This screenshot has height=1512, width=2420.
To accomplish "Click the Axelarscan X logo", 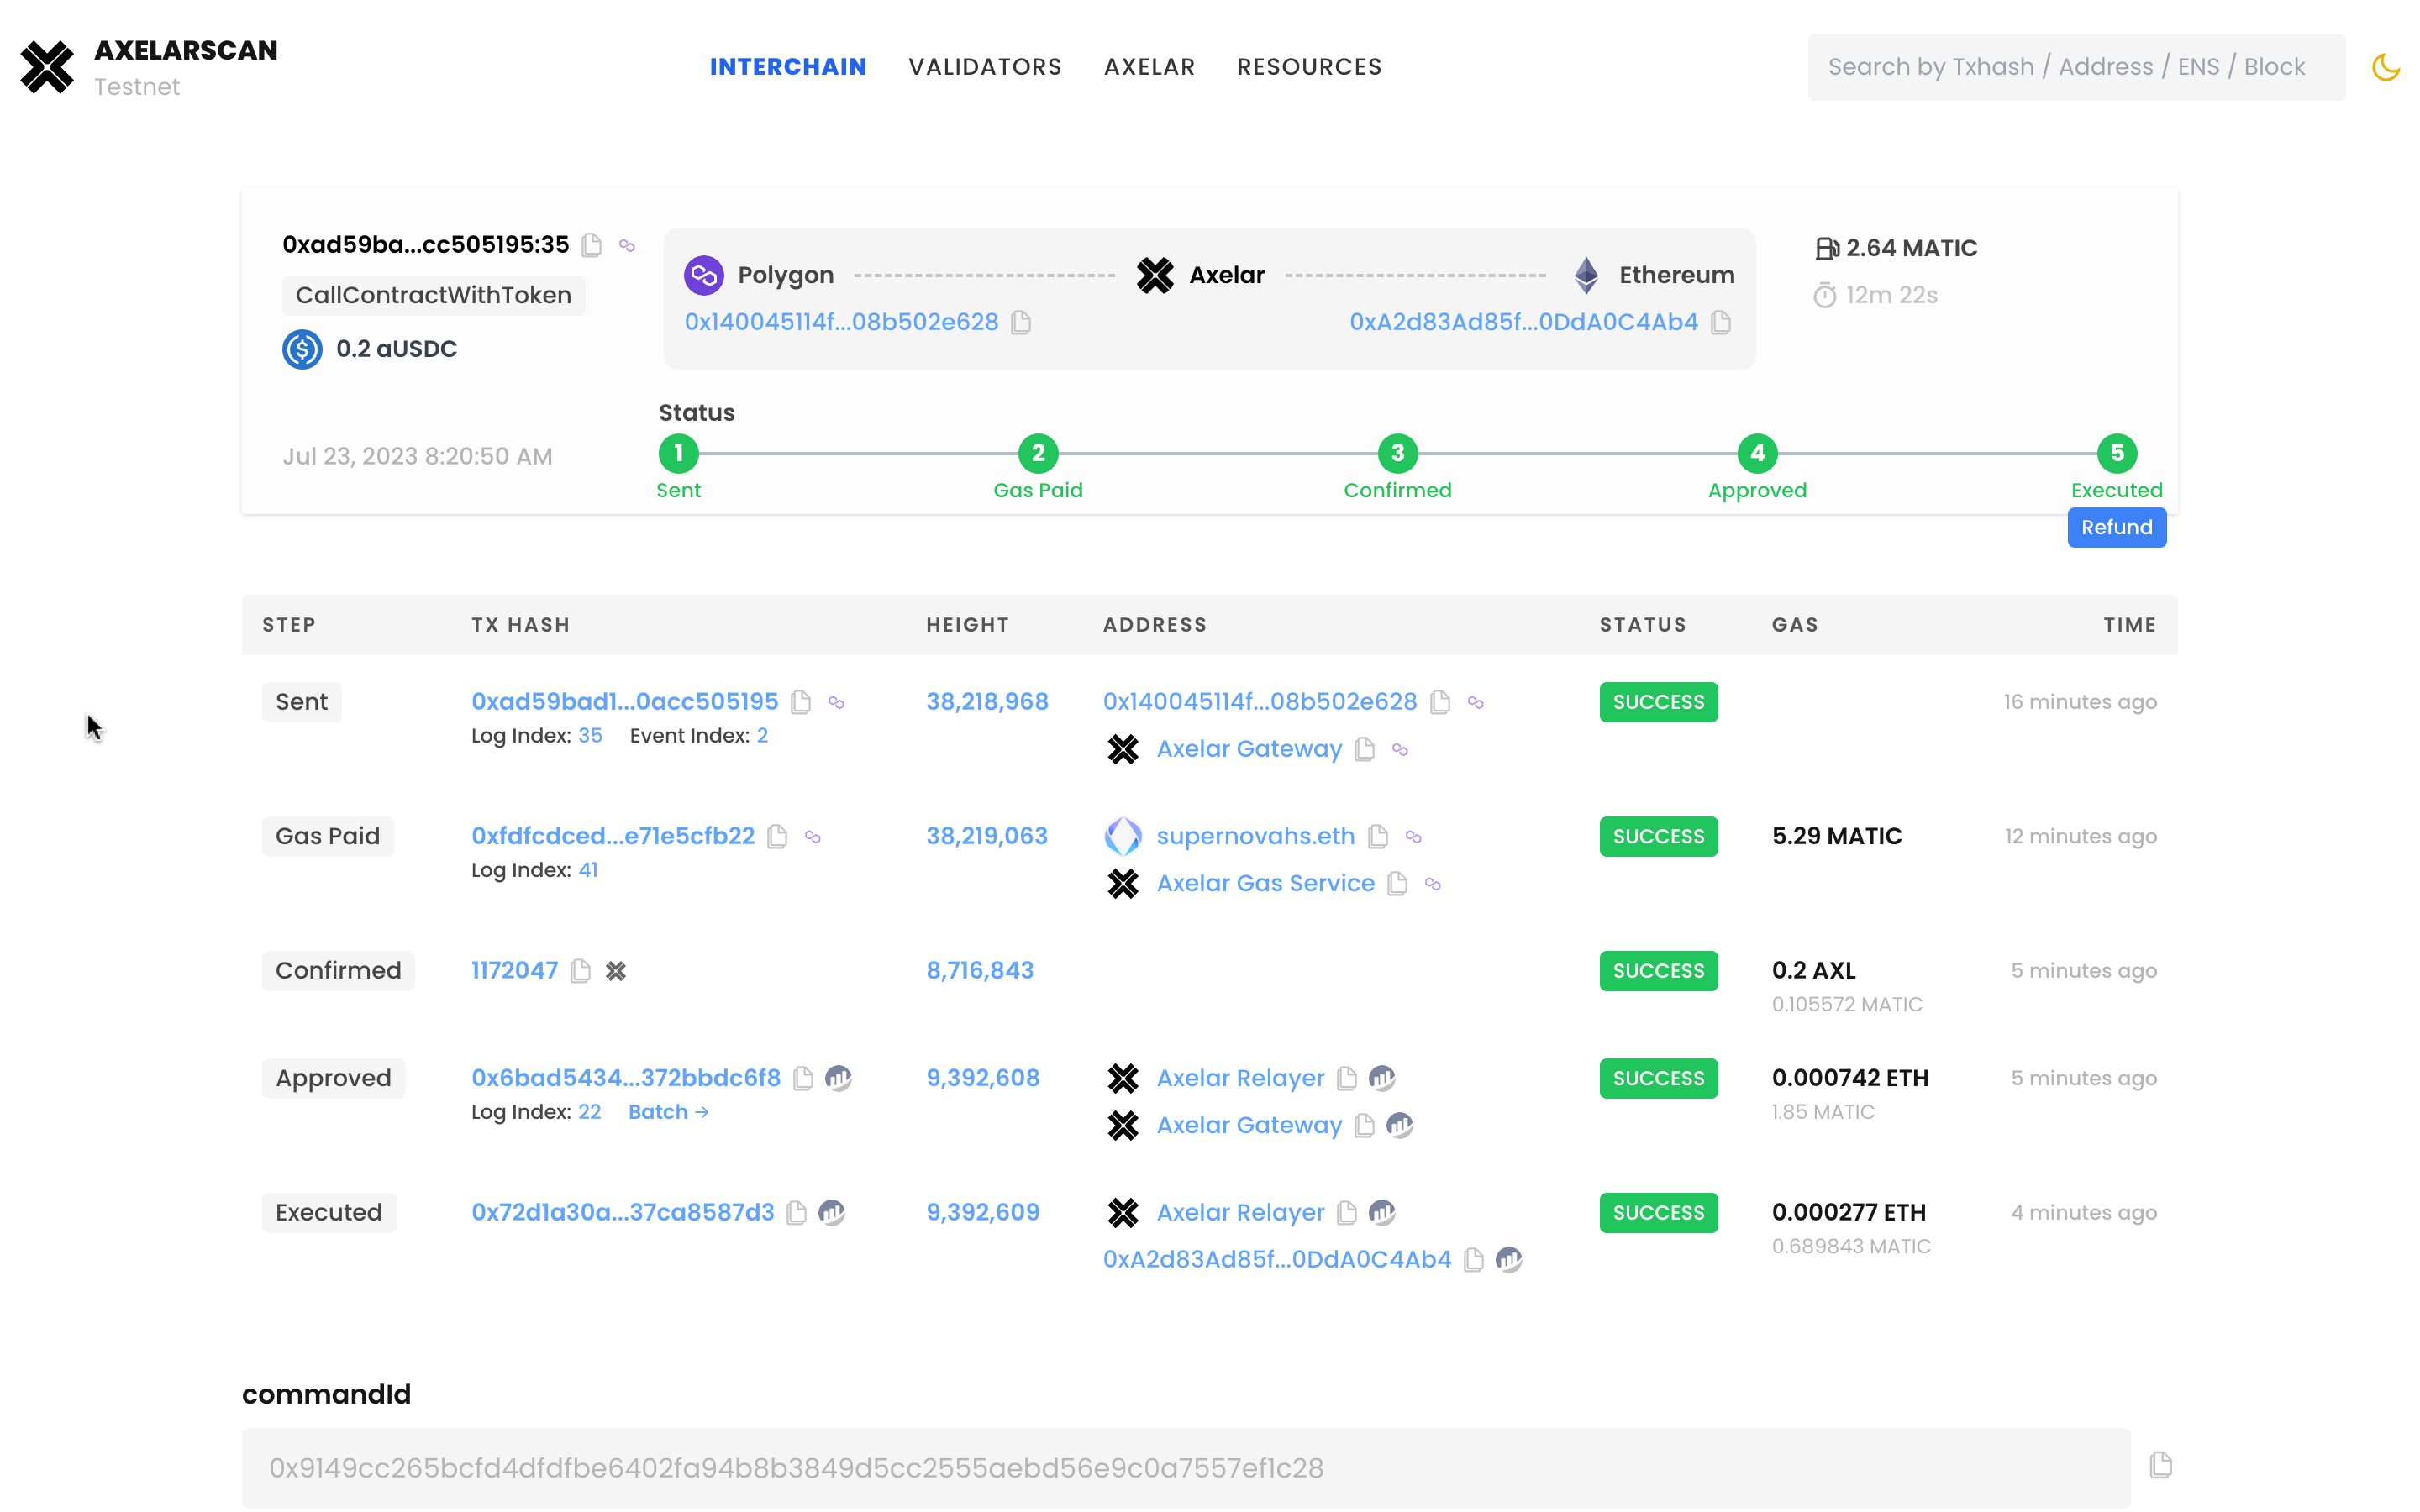I will tap(47, 67).
